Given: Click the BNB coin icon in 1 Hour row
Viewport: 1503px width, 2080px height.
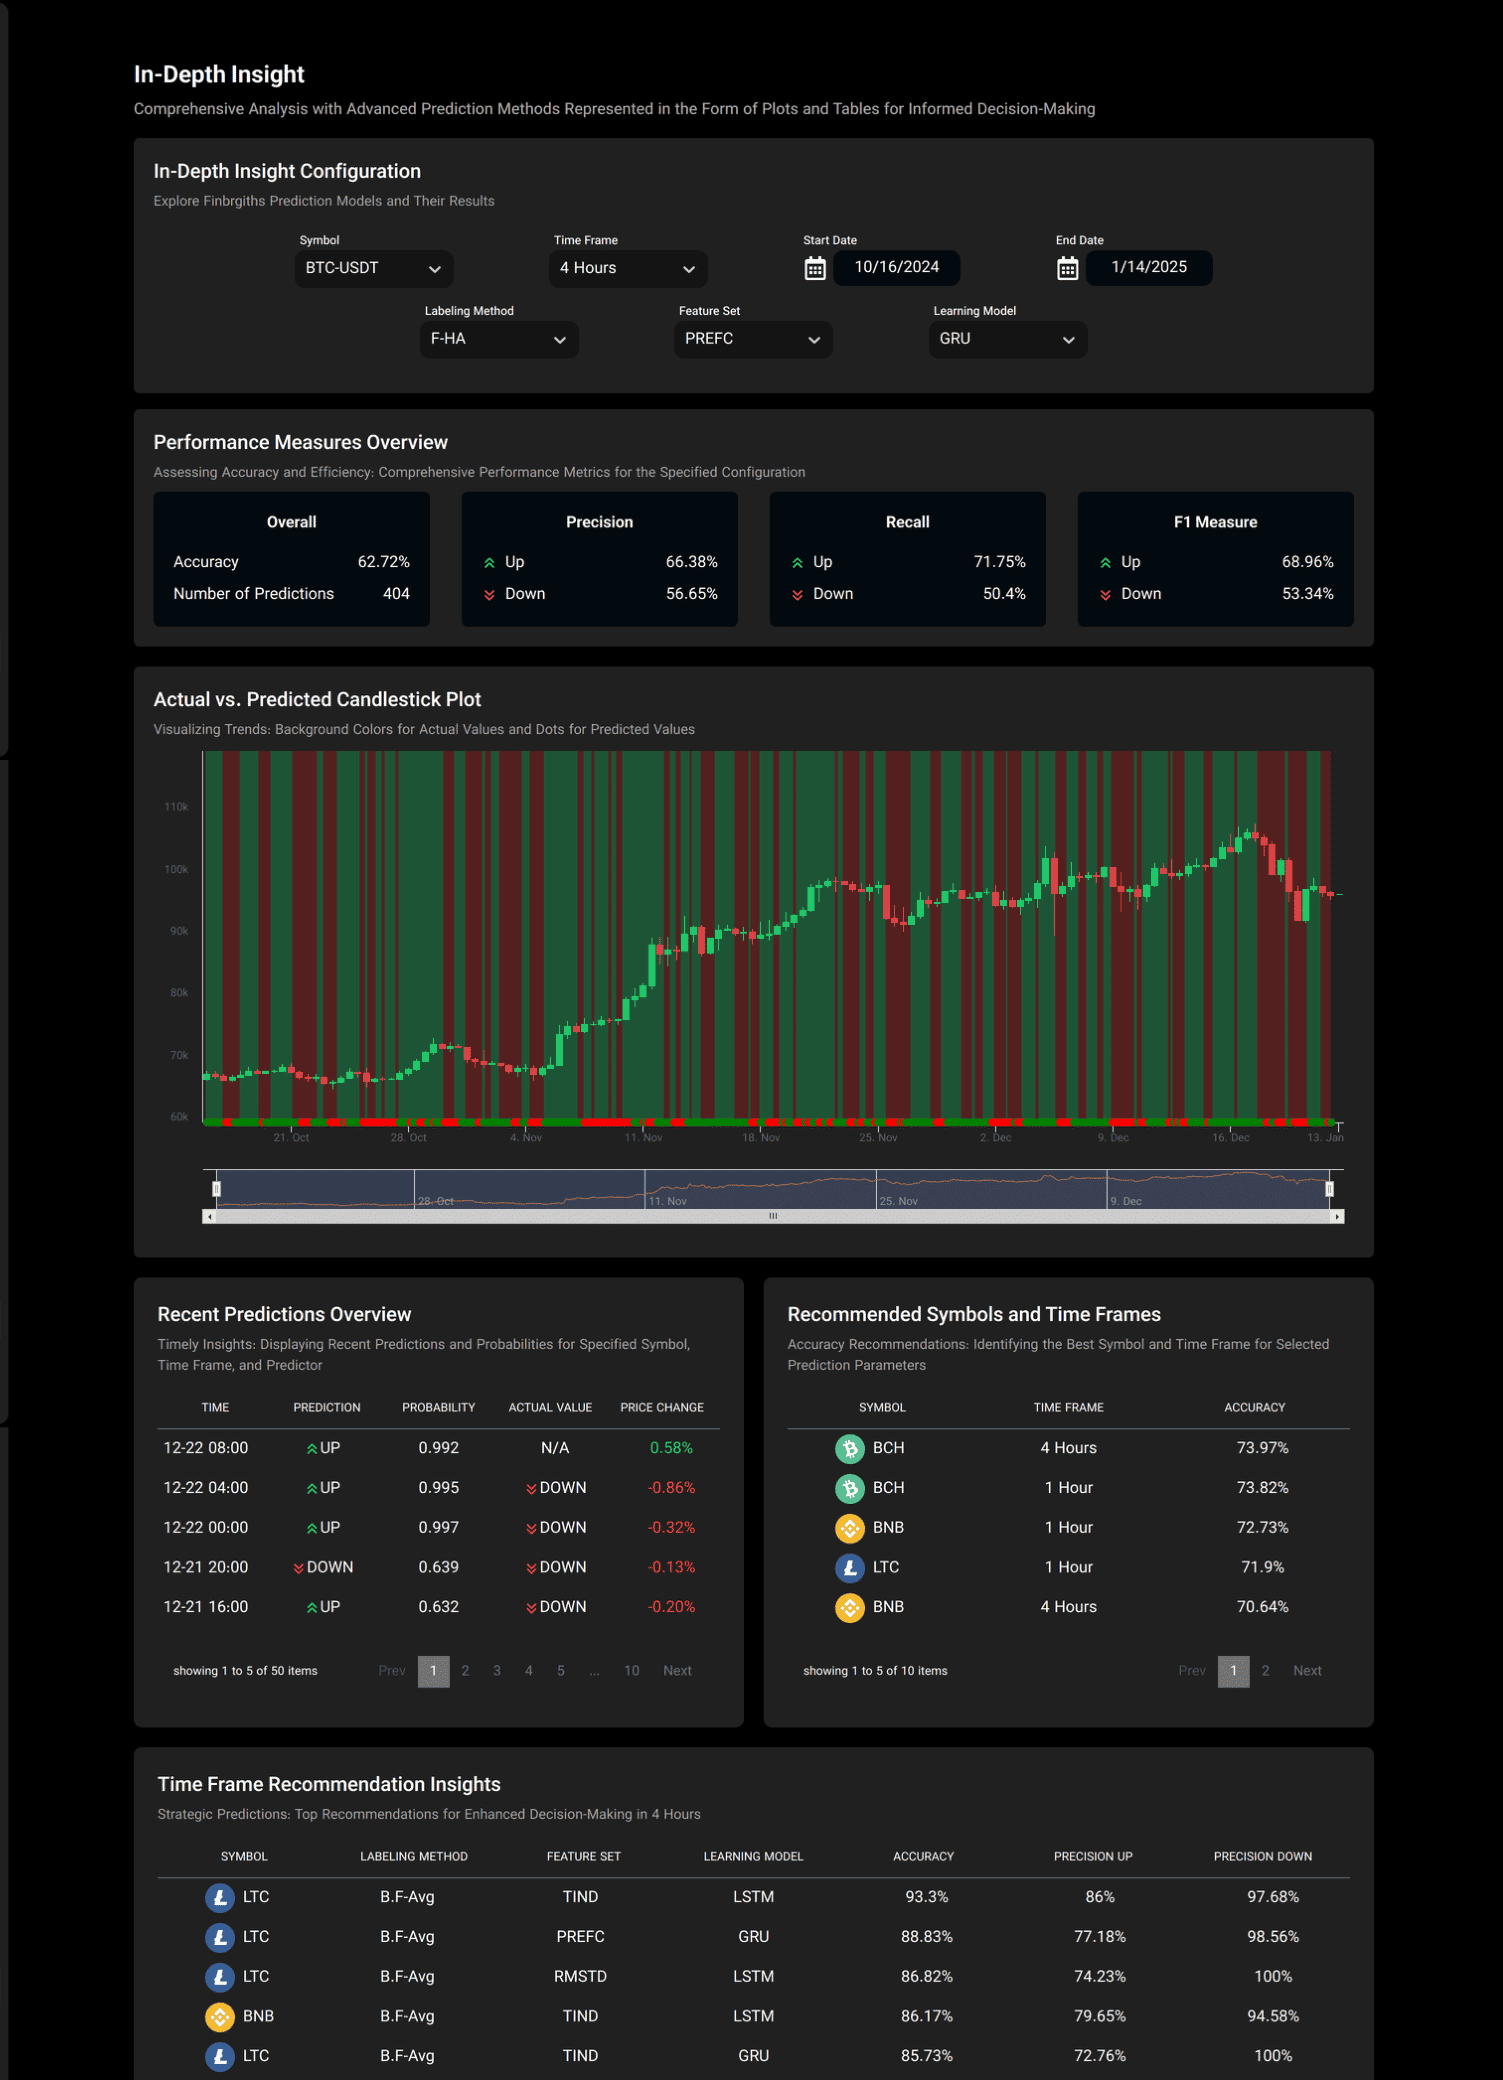Looking at the screenshot, I should (x=849, y=1528).
